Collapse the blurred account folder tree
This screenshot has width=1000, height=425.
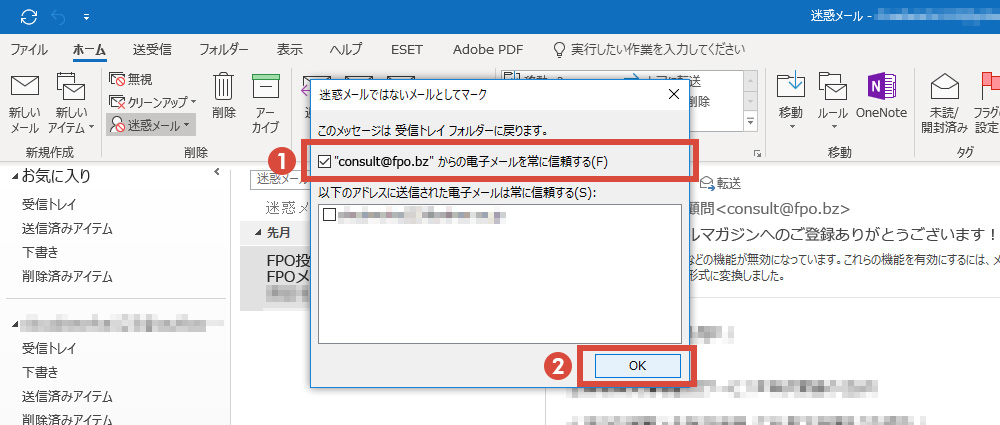point(16,325)
